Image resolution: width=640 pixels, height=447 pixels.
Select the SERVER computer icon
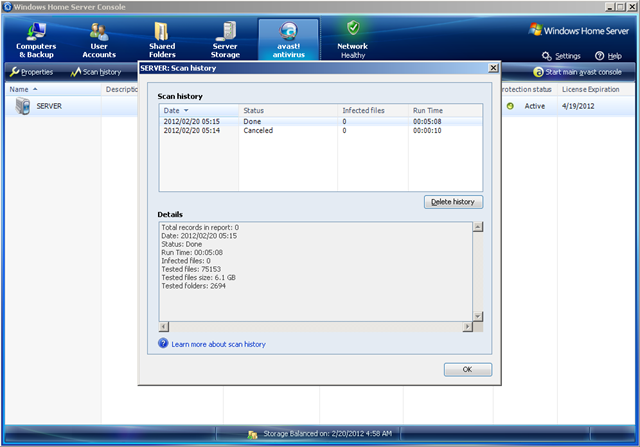23,106
